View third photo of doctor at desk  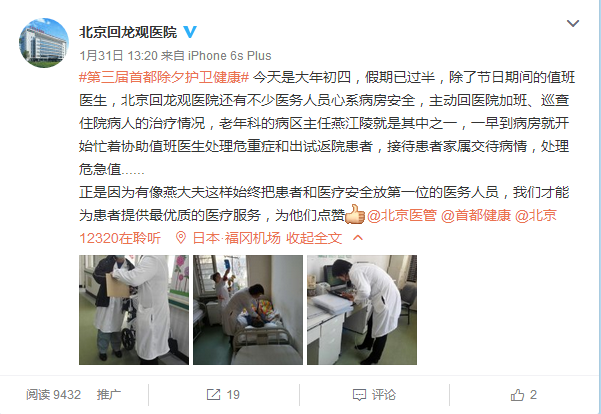(362, 310)
